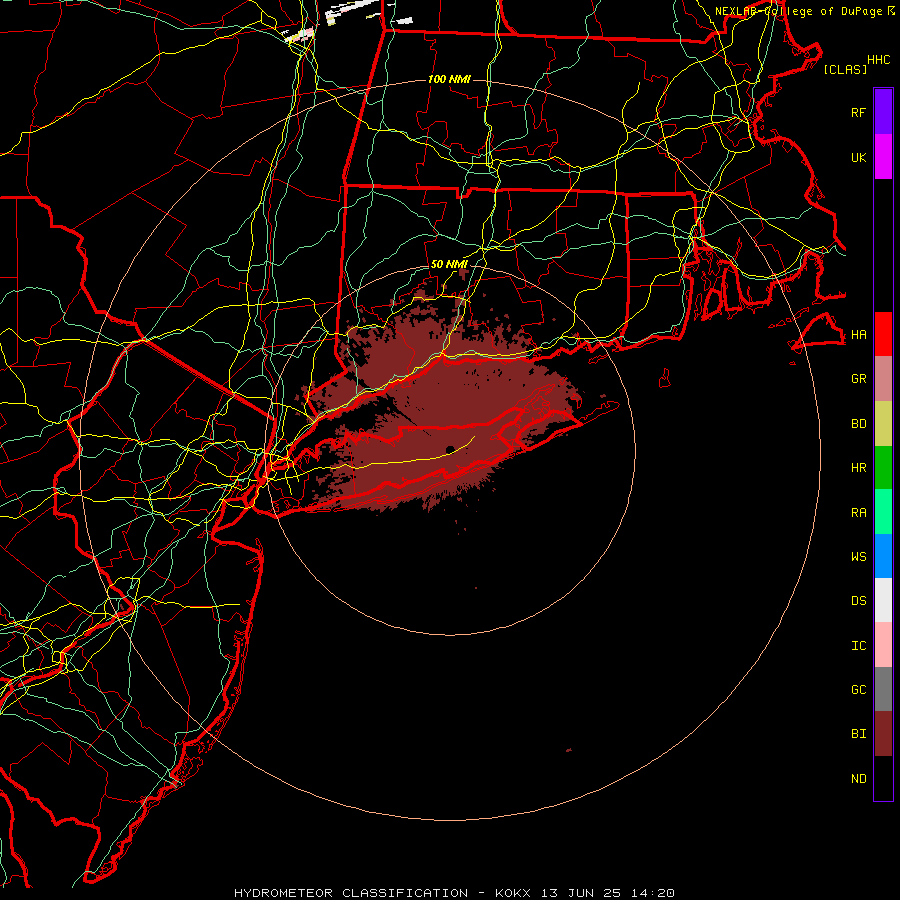Click the UK magenta legend swatch
This screenshot has height=900, width=900.
tap(883, 157)
